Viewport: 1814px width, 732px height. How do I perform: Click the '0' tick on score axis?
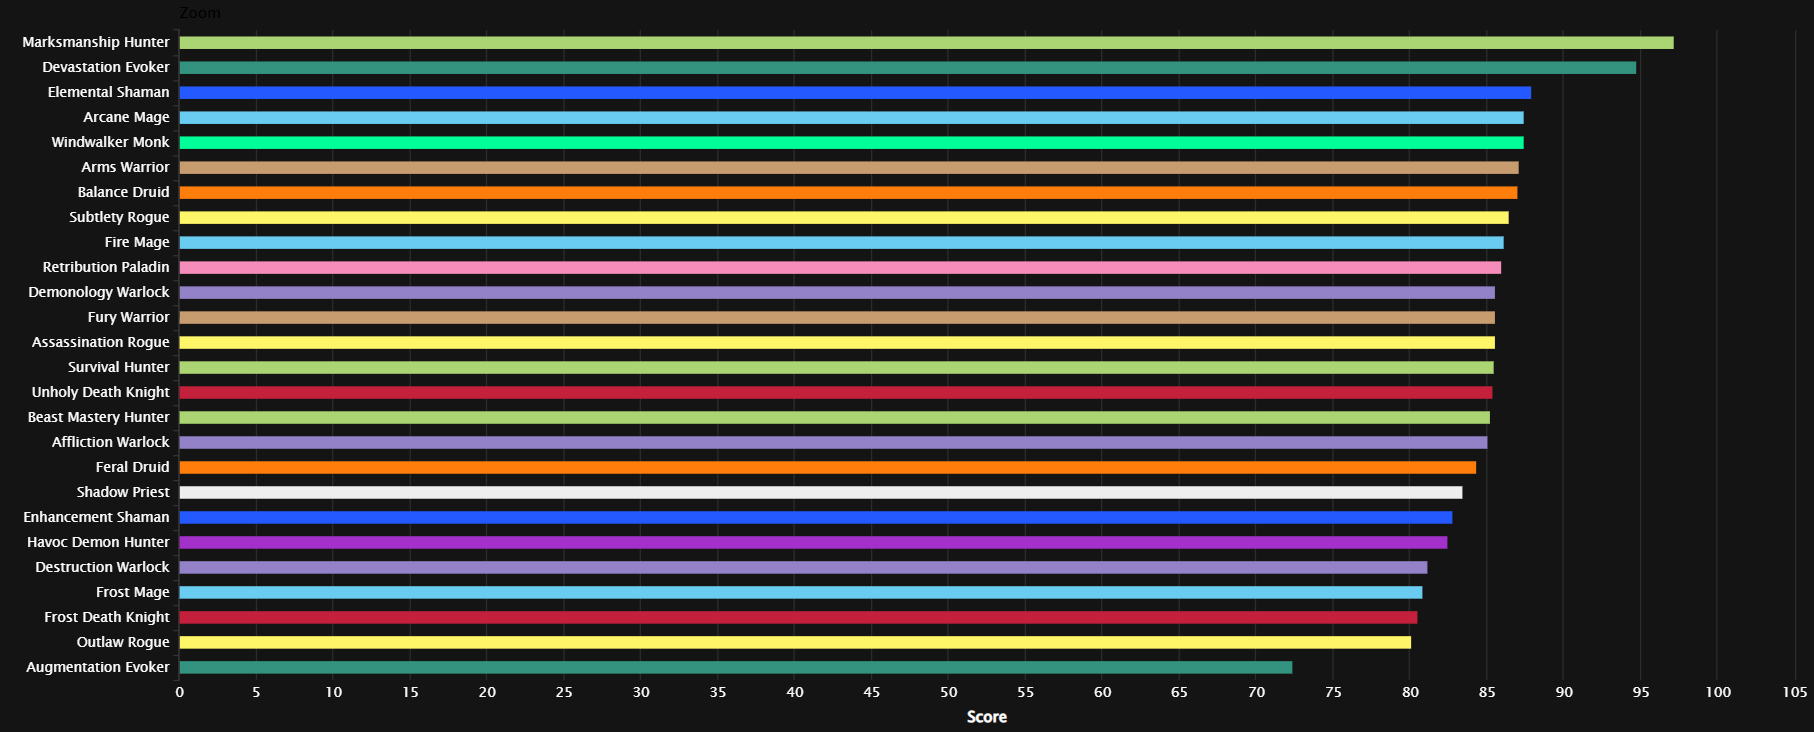180,692
